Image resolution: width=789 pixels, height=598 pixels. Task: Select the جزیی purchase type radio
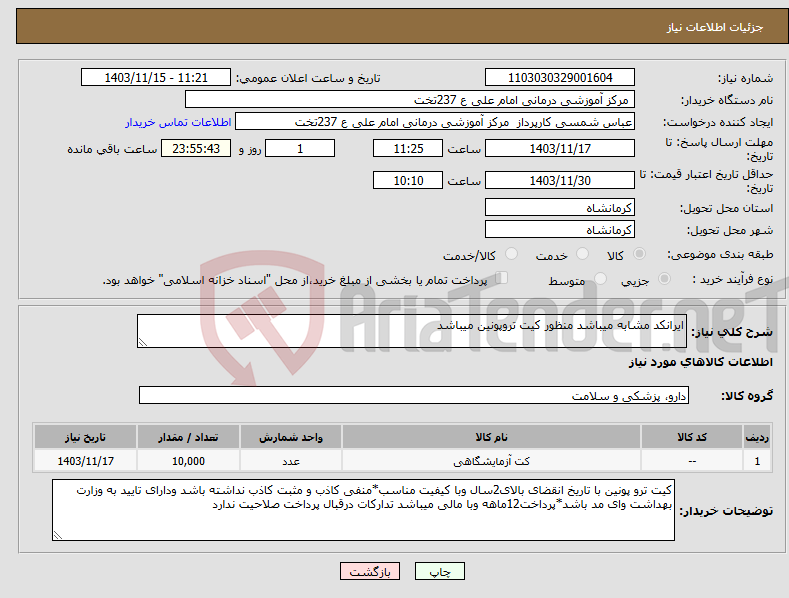click(664, 278)
